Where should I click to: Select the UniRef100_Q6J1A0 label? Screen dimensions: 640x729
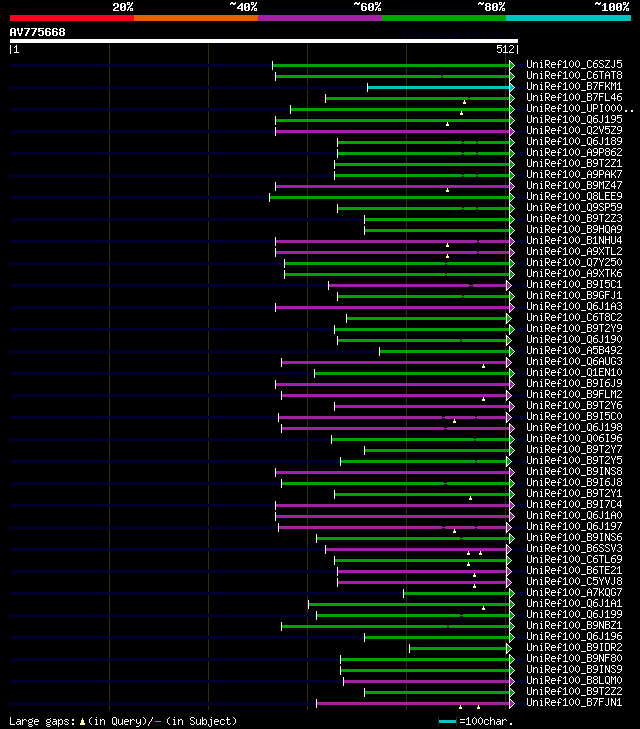tap(574, 516)
